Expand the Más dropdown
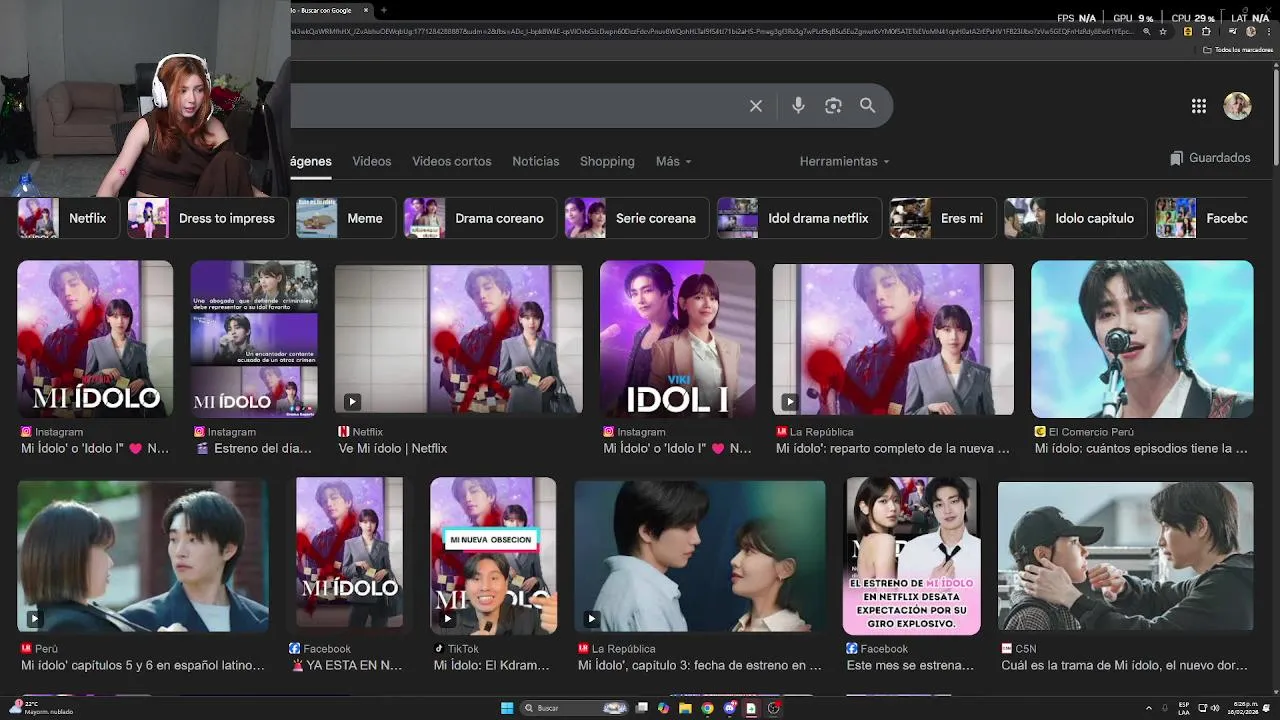 tap(673, 161)
